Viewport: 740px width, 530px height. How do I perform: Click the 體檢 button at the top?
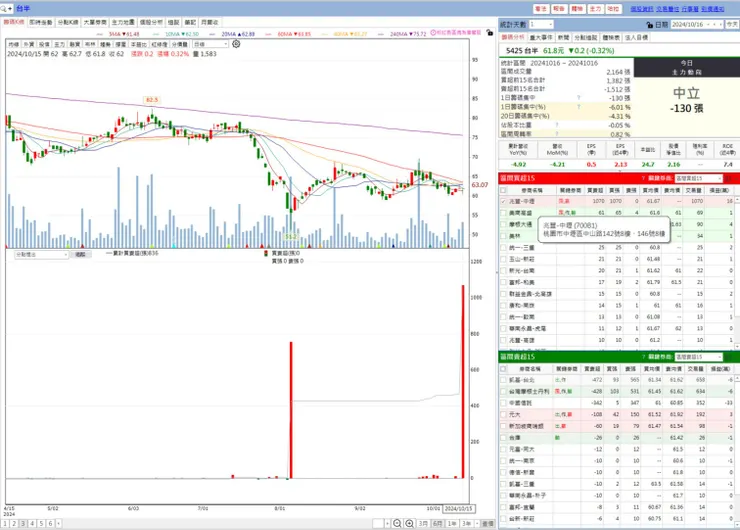coord(577,8)
